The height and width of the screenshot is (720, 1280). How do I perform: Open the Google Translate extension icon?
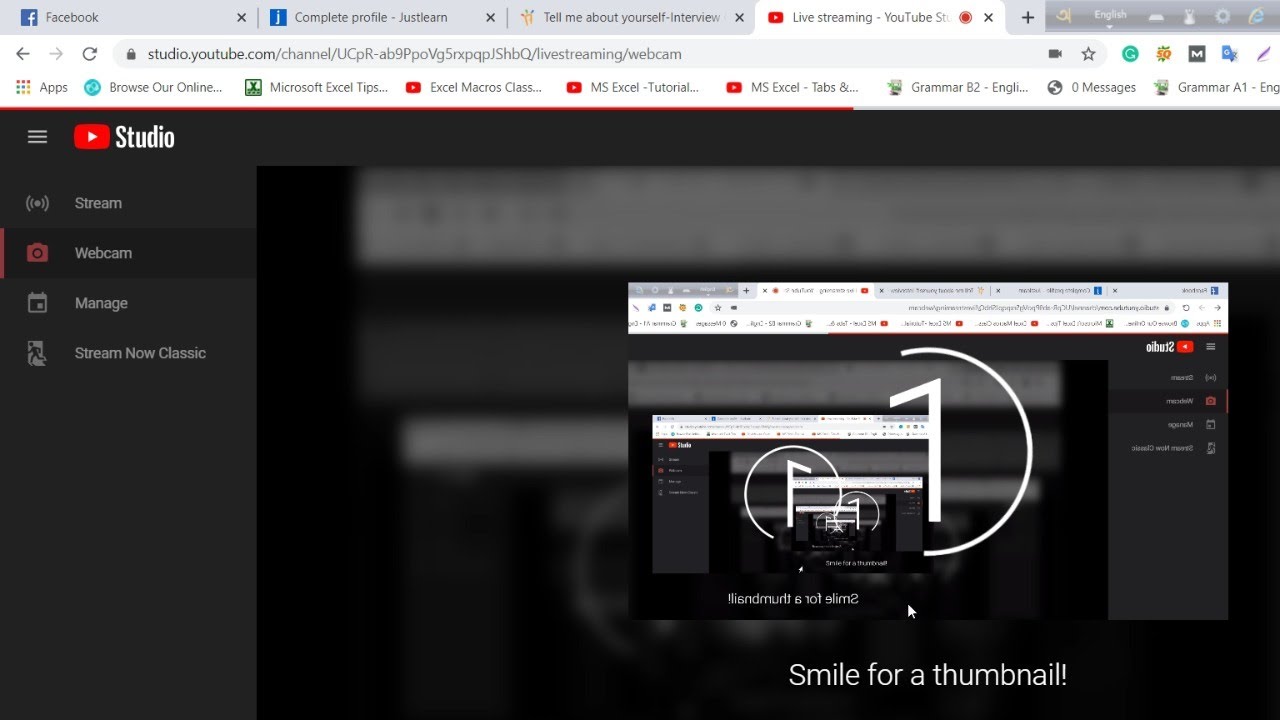pyautogui.click(x=1230, y=54)
